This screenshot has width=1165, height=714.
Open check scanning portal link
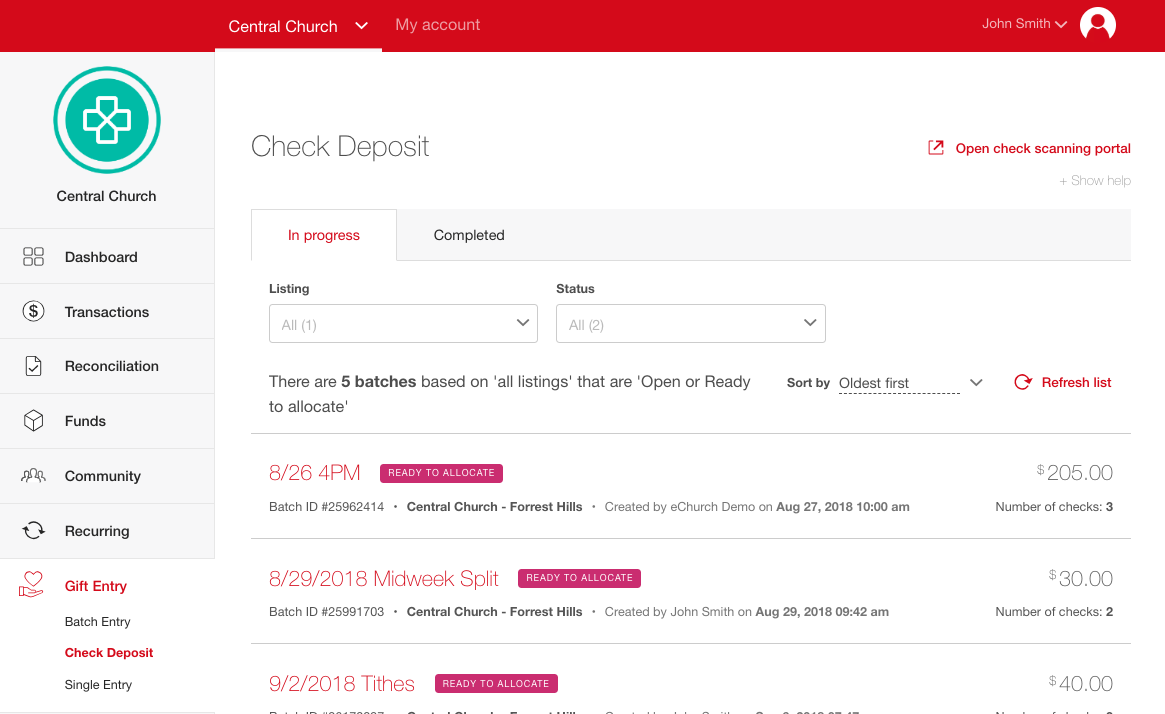click(1042, 148)
